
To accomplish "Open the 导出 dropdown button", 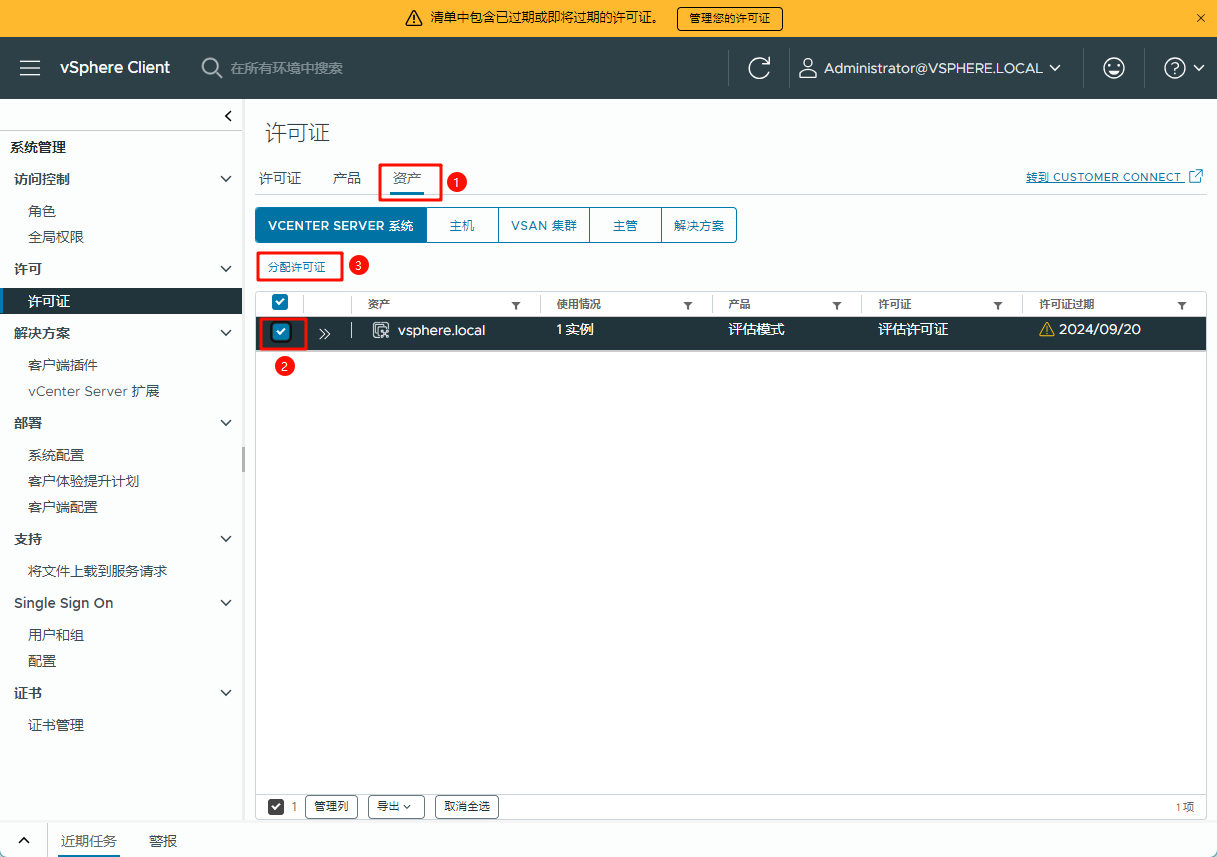I will tap(396, 807).
